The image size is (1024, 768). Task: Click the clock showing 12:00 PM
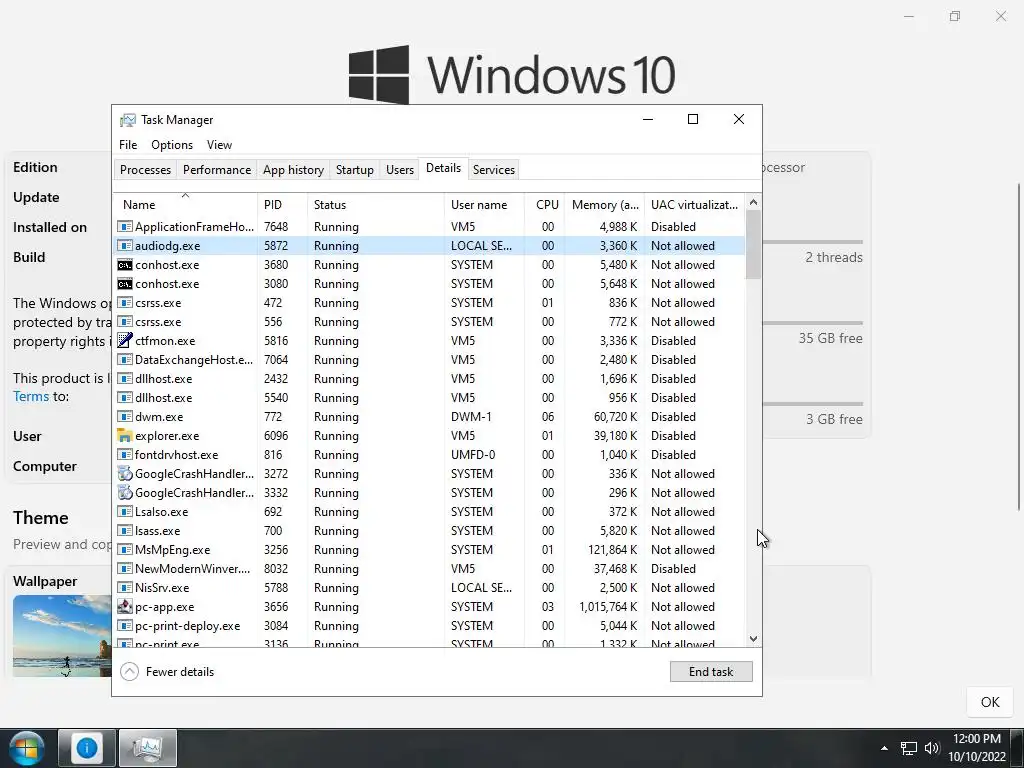click(x=977, y=739)
